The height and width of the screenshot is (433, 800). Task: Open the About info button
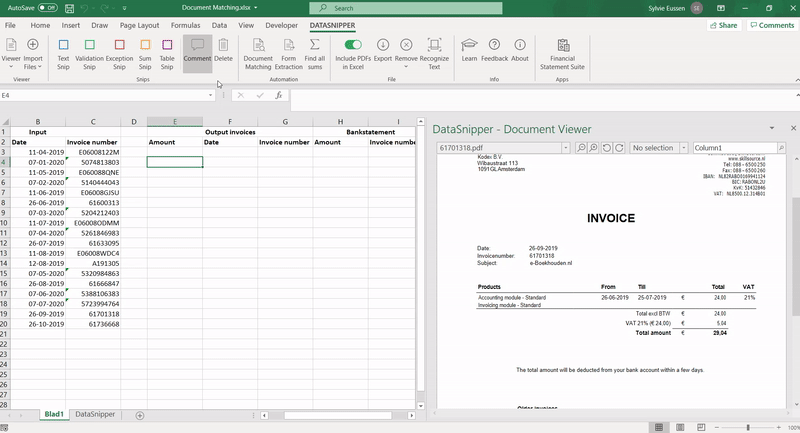[519, 49]
